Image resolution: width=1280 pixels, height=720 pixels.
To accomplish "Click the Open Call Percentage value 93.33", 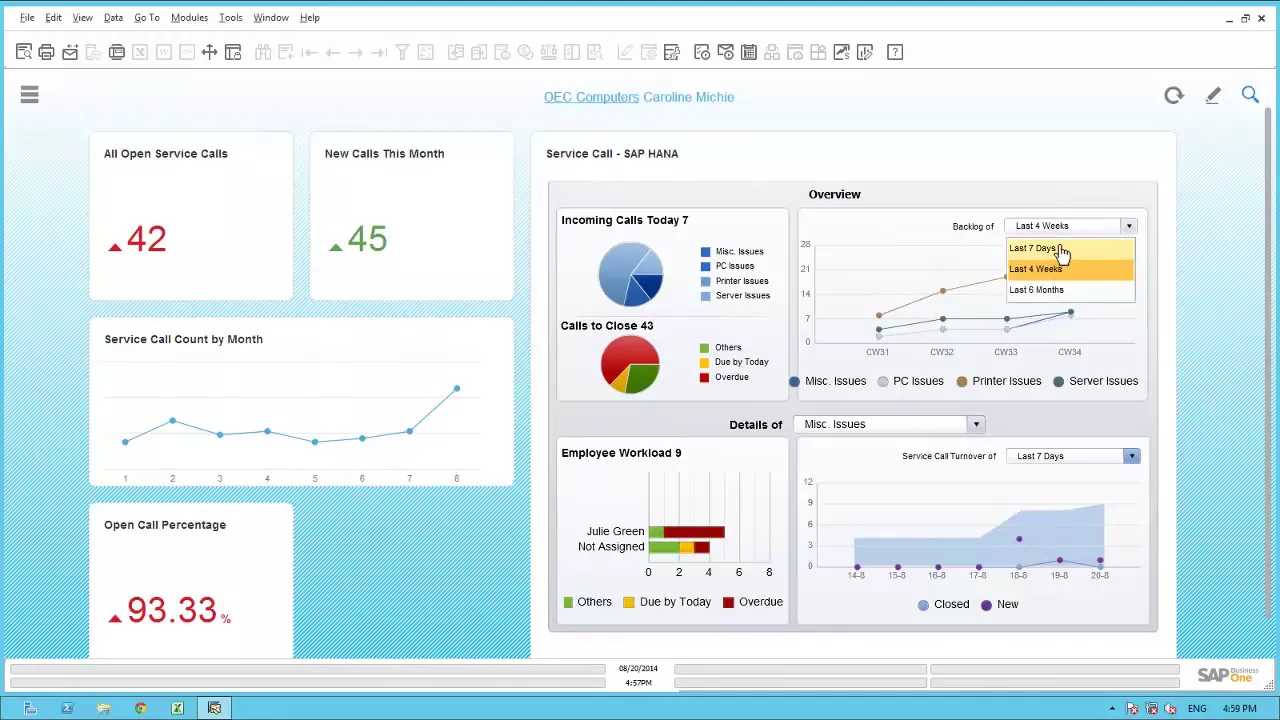I will [x=171, y=610].
